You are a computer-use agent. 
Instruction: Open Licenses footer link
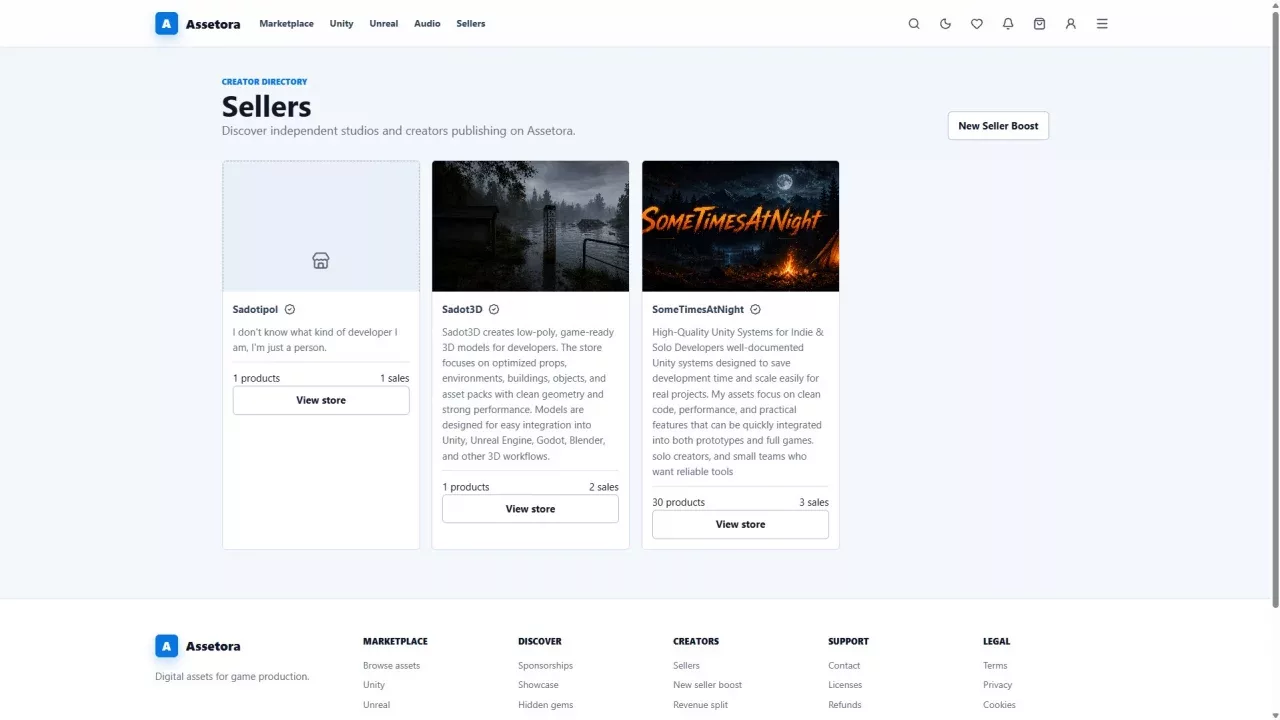845,685
